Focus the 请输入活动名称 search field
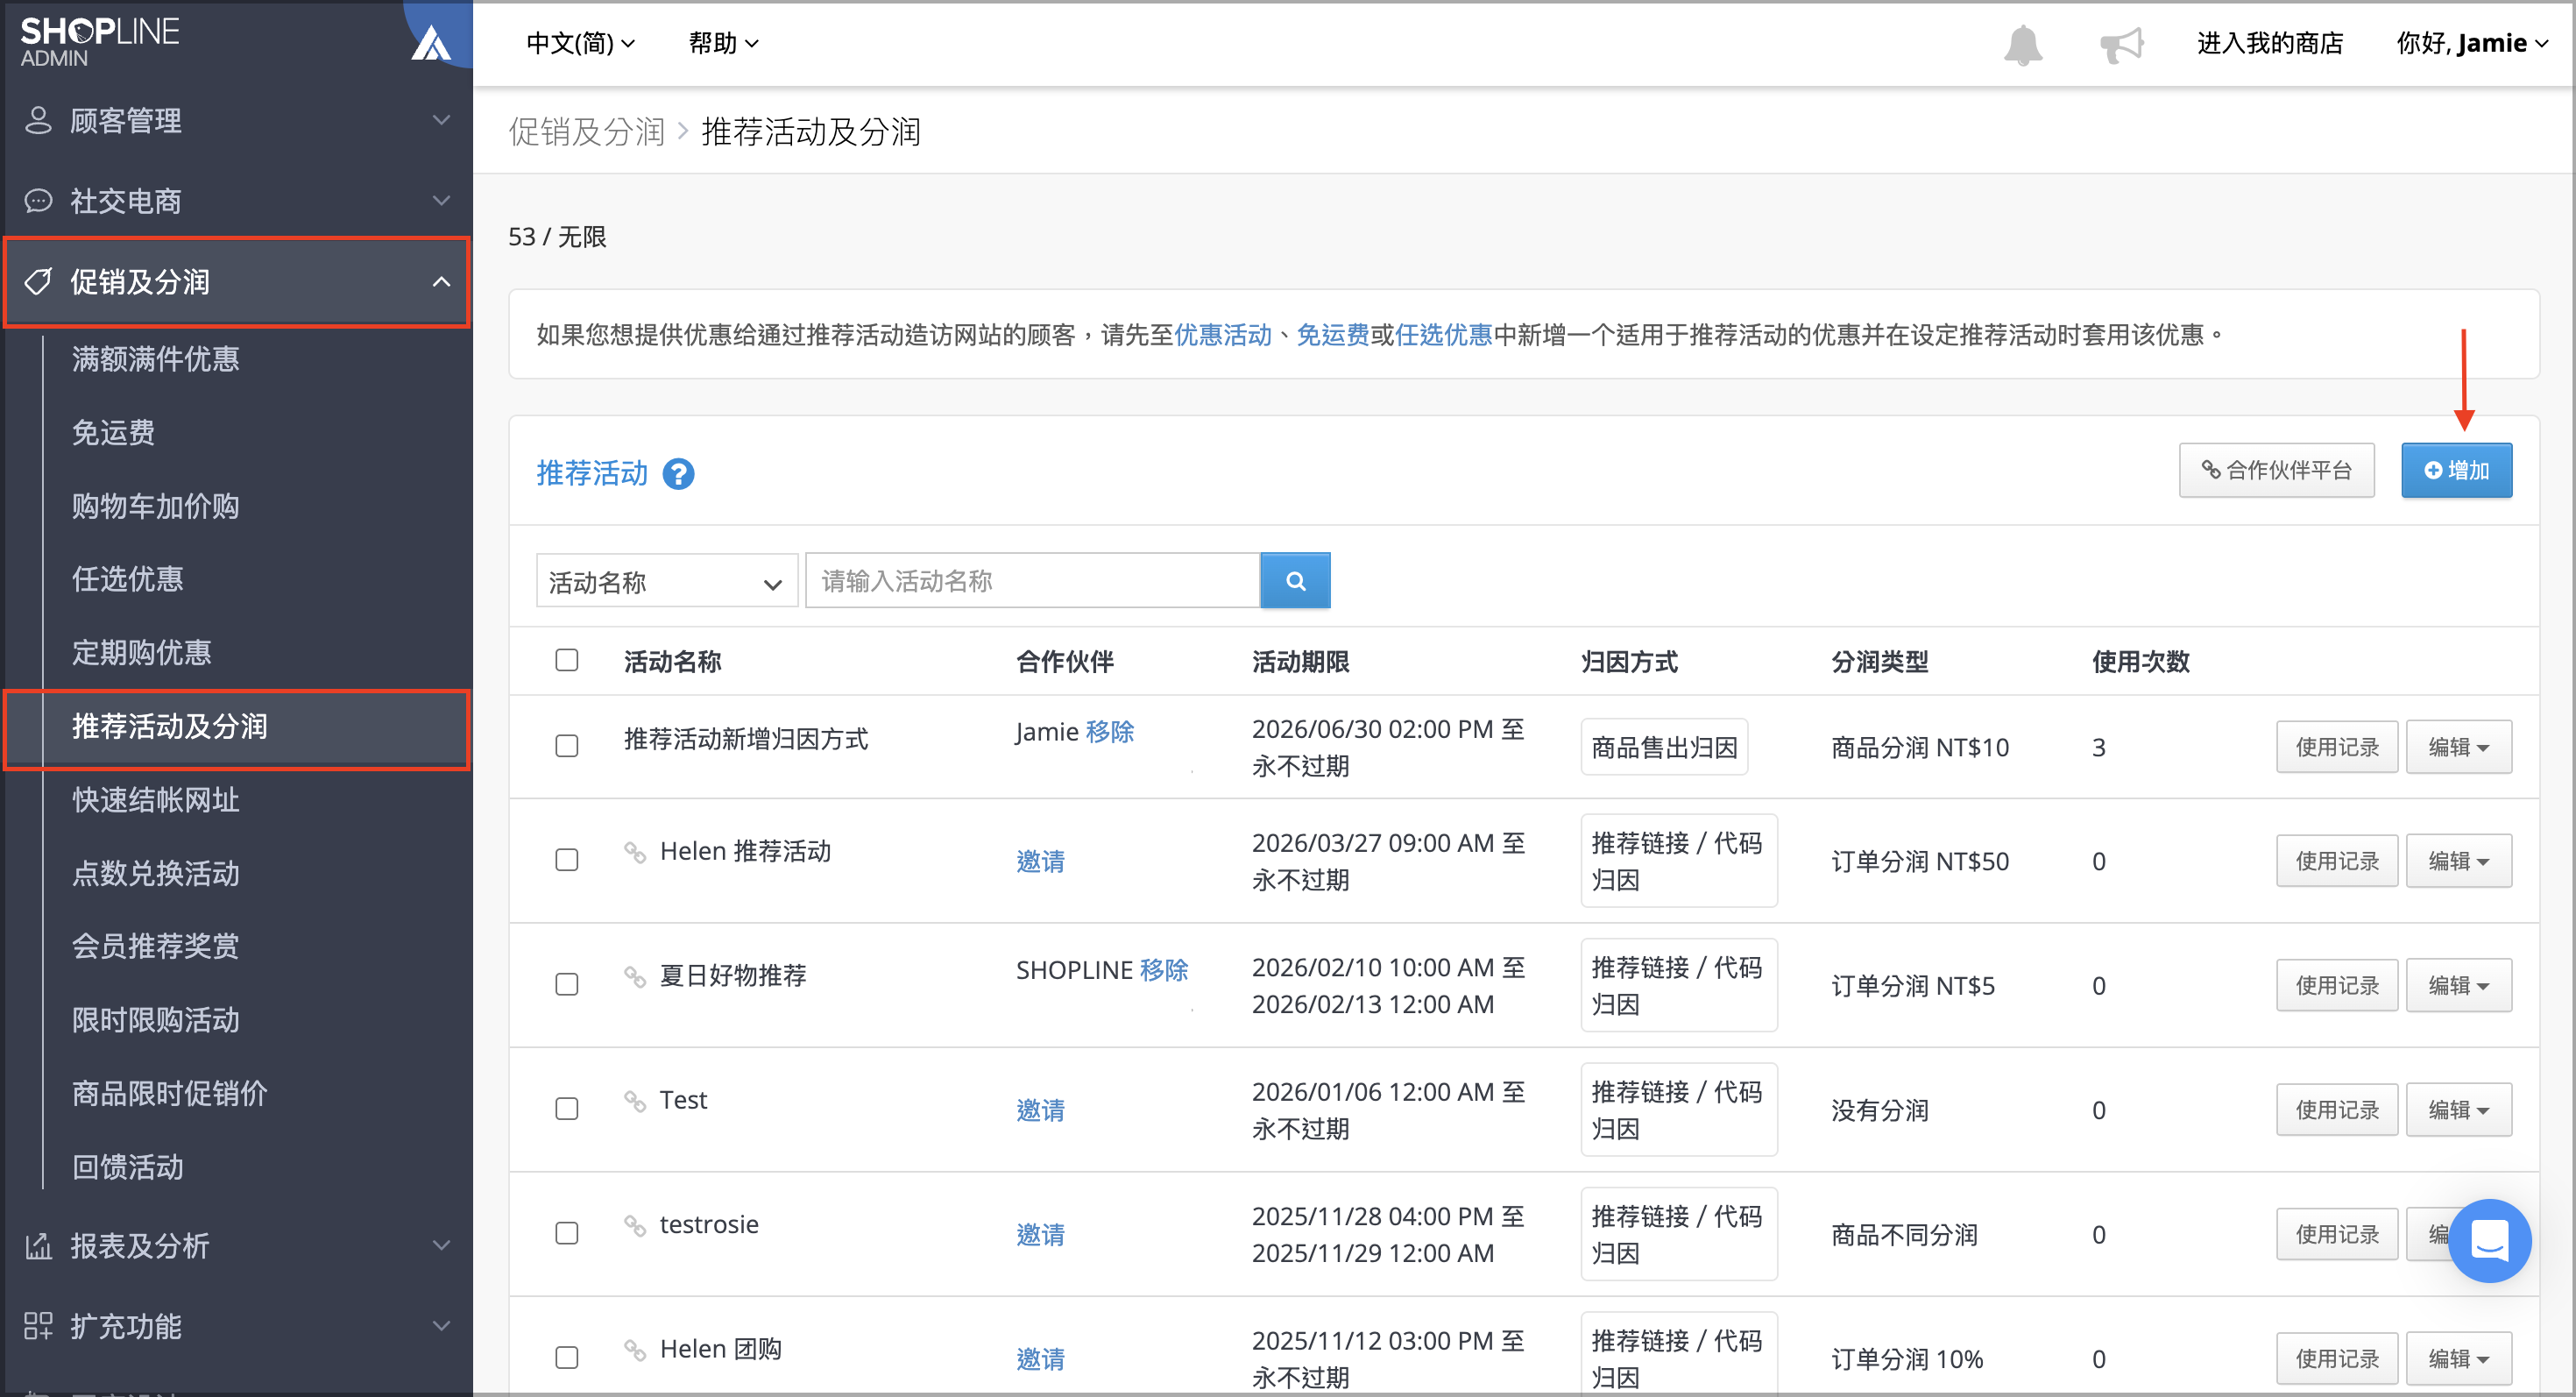Screen dimensions: 2576x1397 click(x=1032, y=581)
